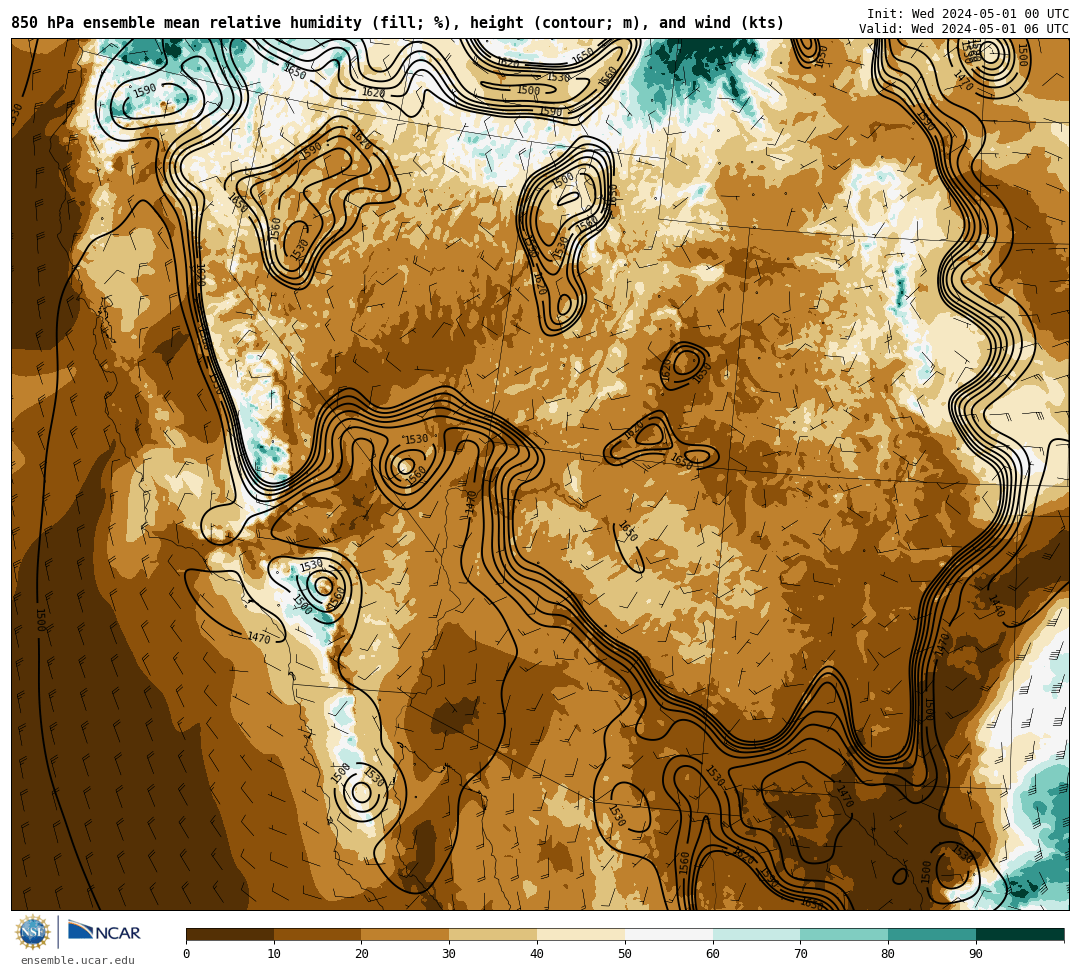1080x973 pixels.
Task: Click the NSF logo icon
Action: (x=33, y=933)
